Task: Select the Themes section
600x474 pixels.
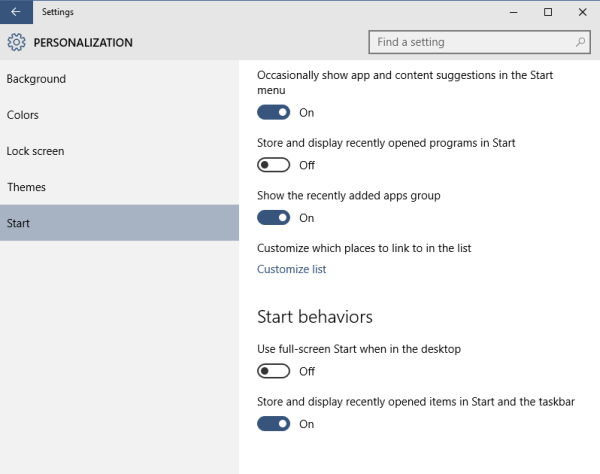Action: pos(26,187)
